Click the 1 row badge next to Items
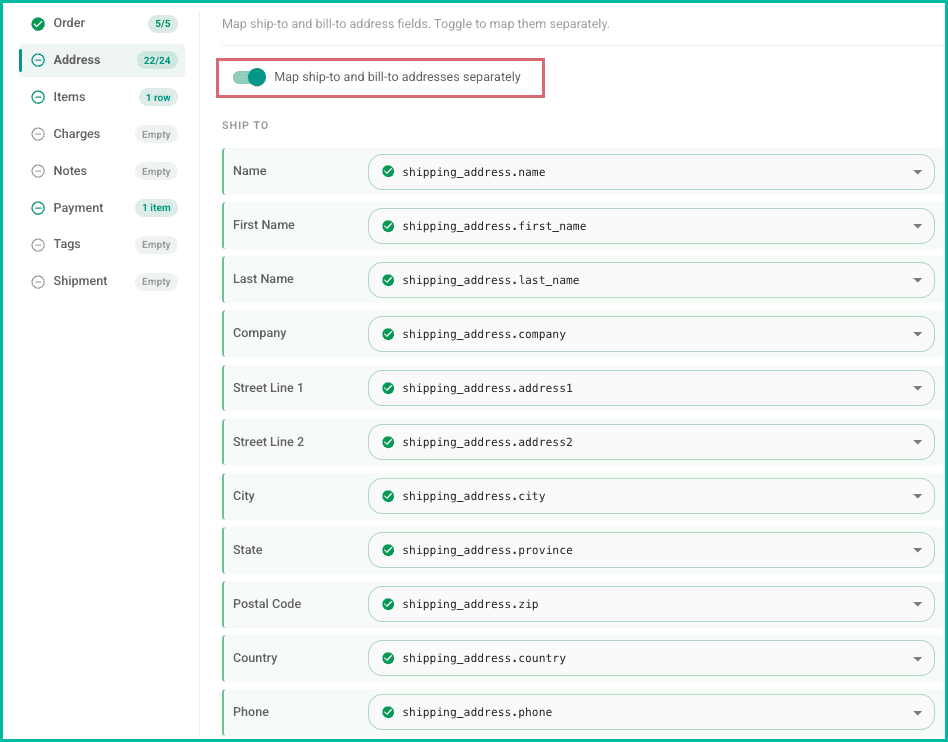This screenshot has width=948, height=742. [158, 97]
